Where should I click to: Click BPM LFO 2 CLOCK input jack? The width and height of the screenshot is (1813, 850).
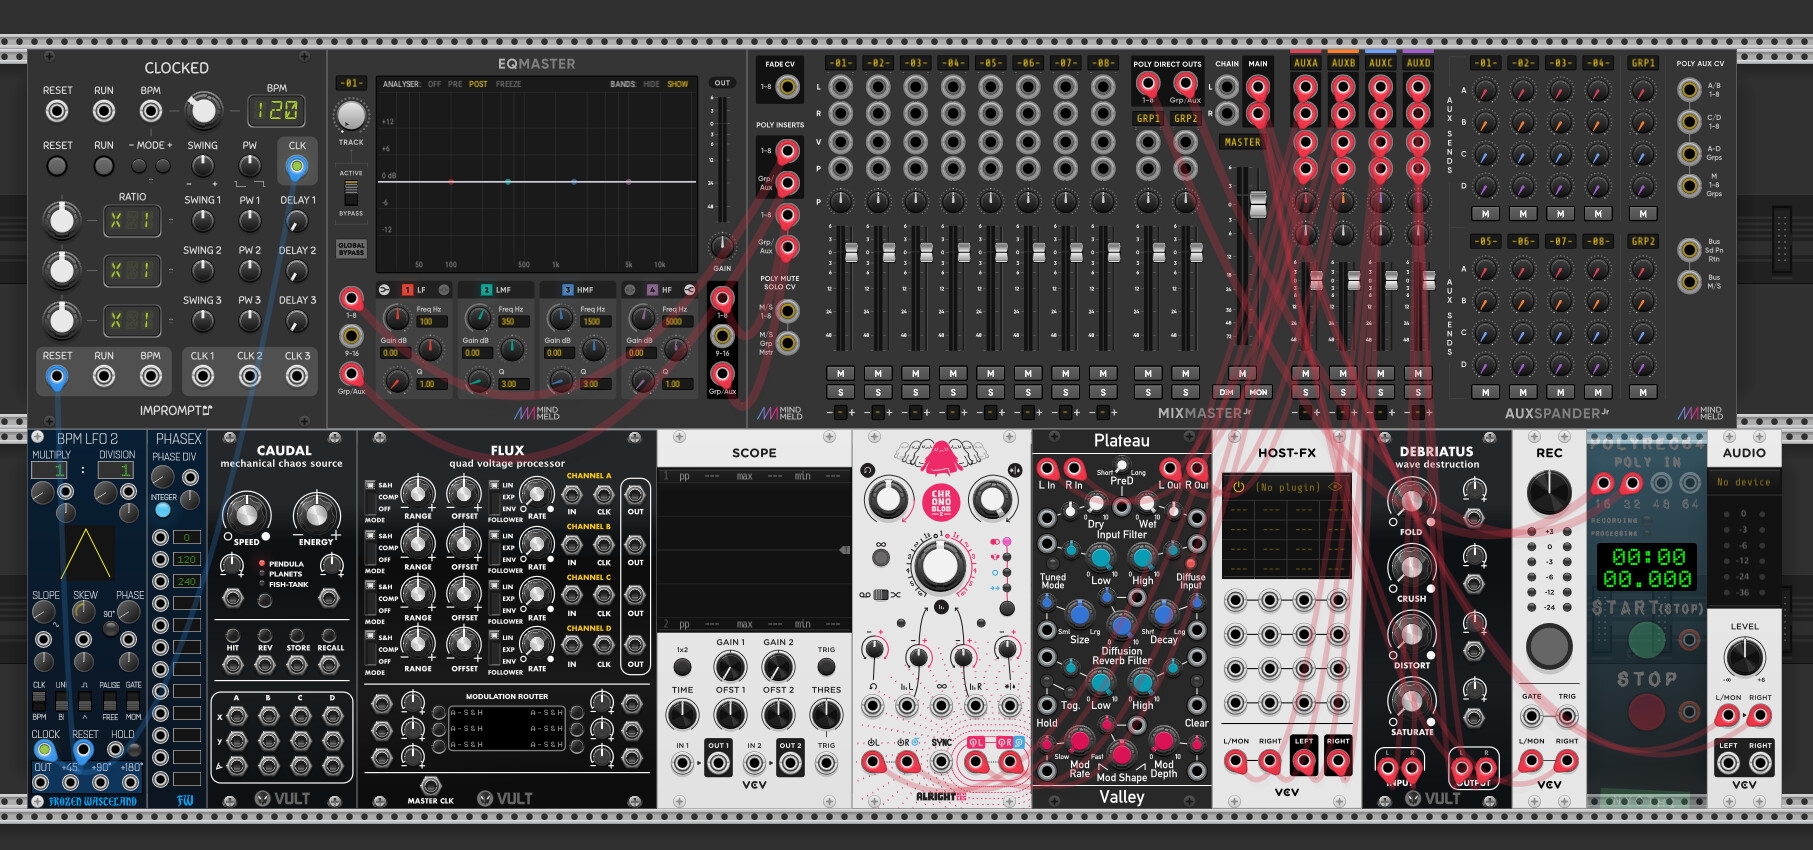coord(43,749)
